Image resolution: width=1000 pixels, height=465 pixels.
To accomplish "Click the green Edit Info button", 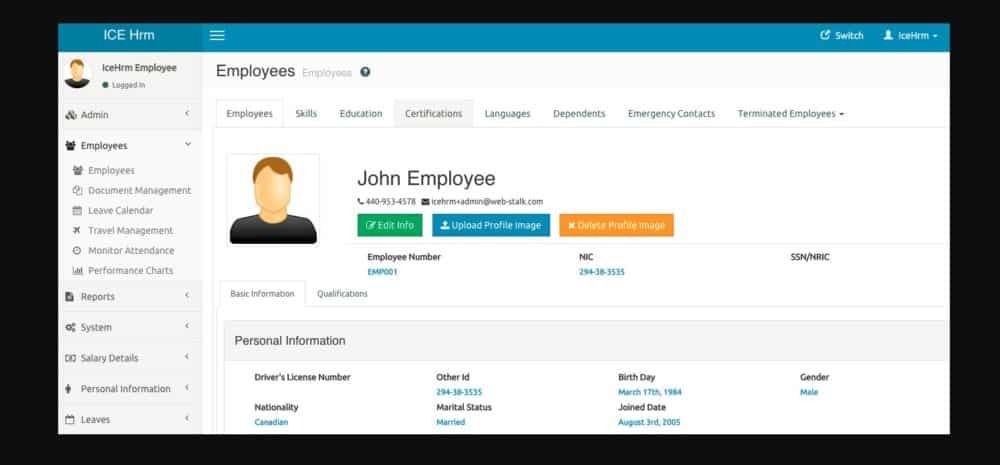I will pyautogui.click(x=390, y=225).
